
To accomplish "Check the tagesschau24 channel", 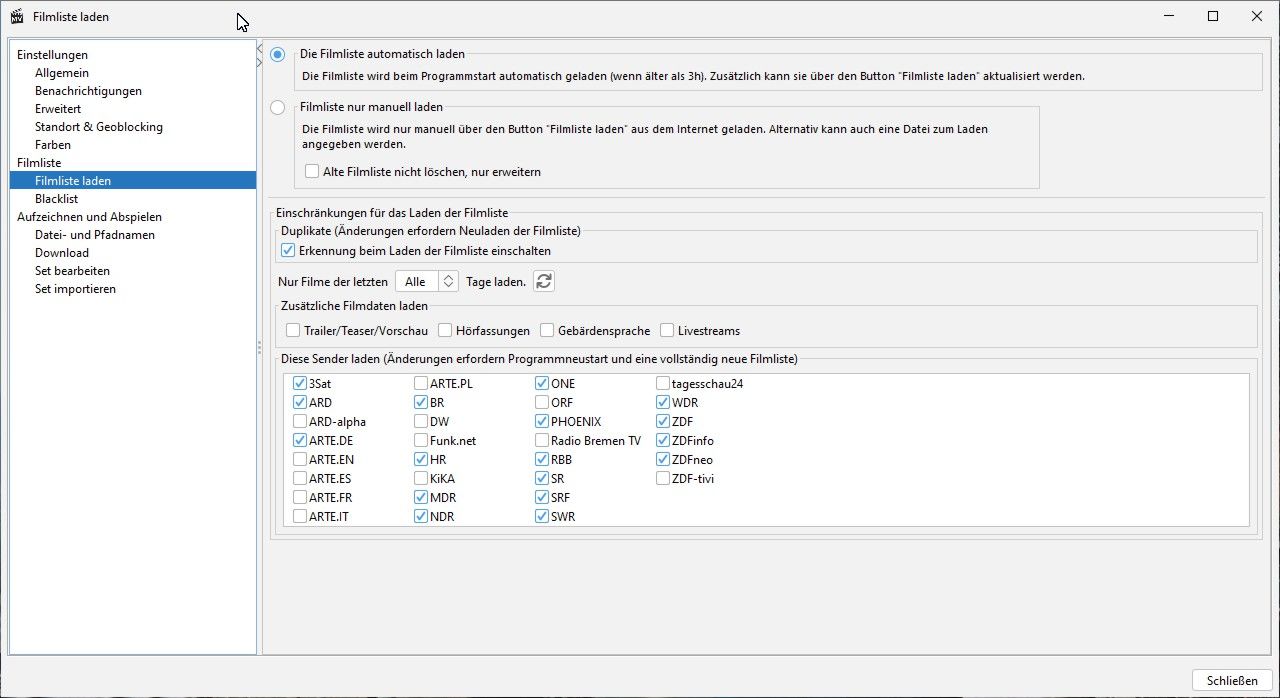I will [663, 383].
